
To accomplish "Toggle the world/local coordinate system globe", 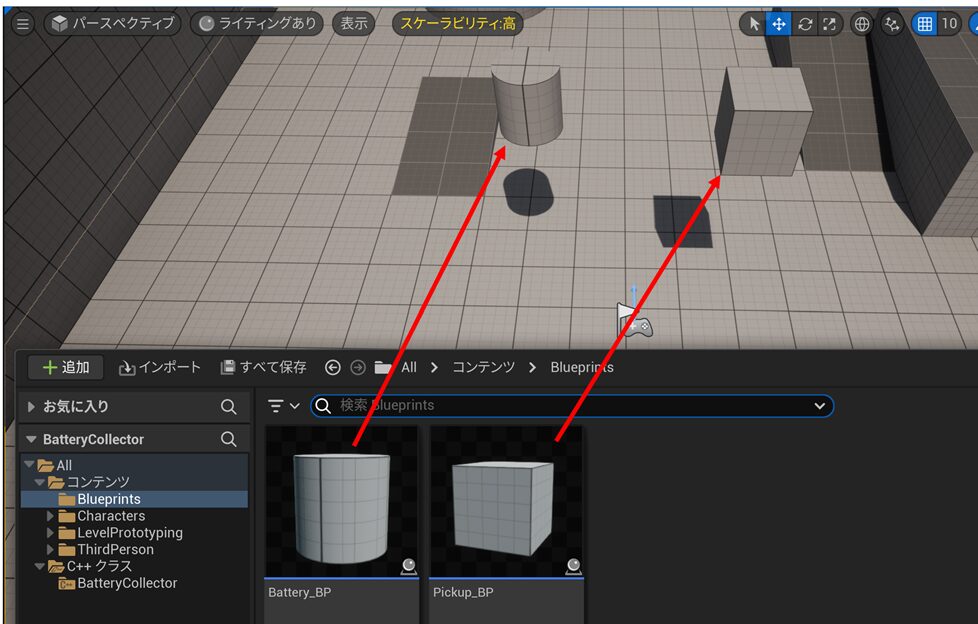I will [x=861, y=24].
